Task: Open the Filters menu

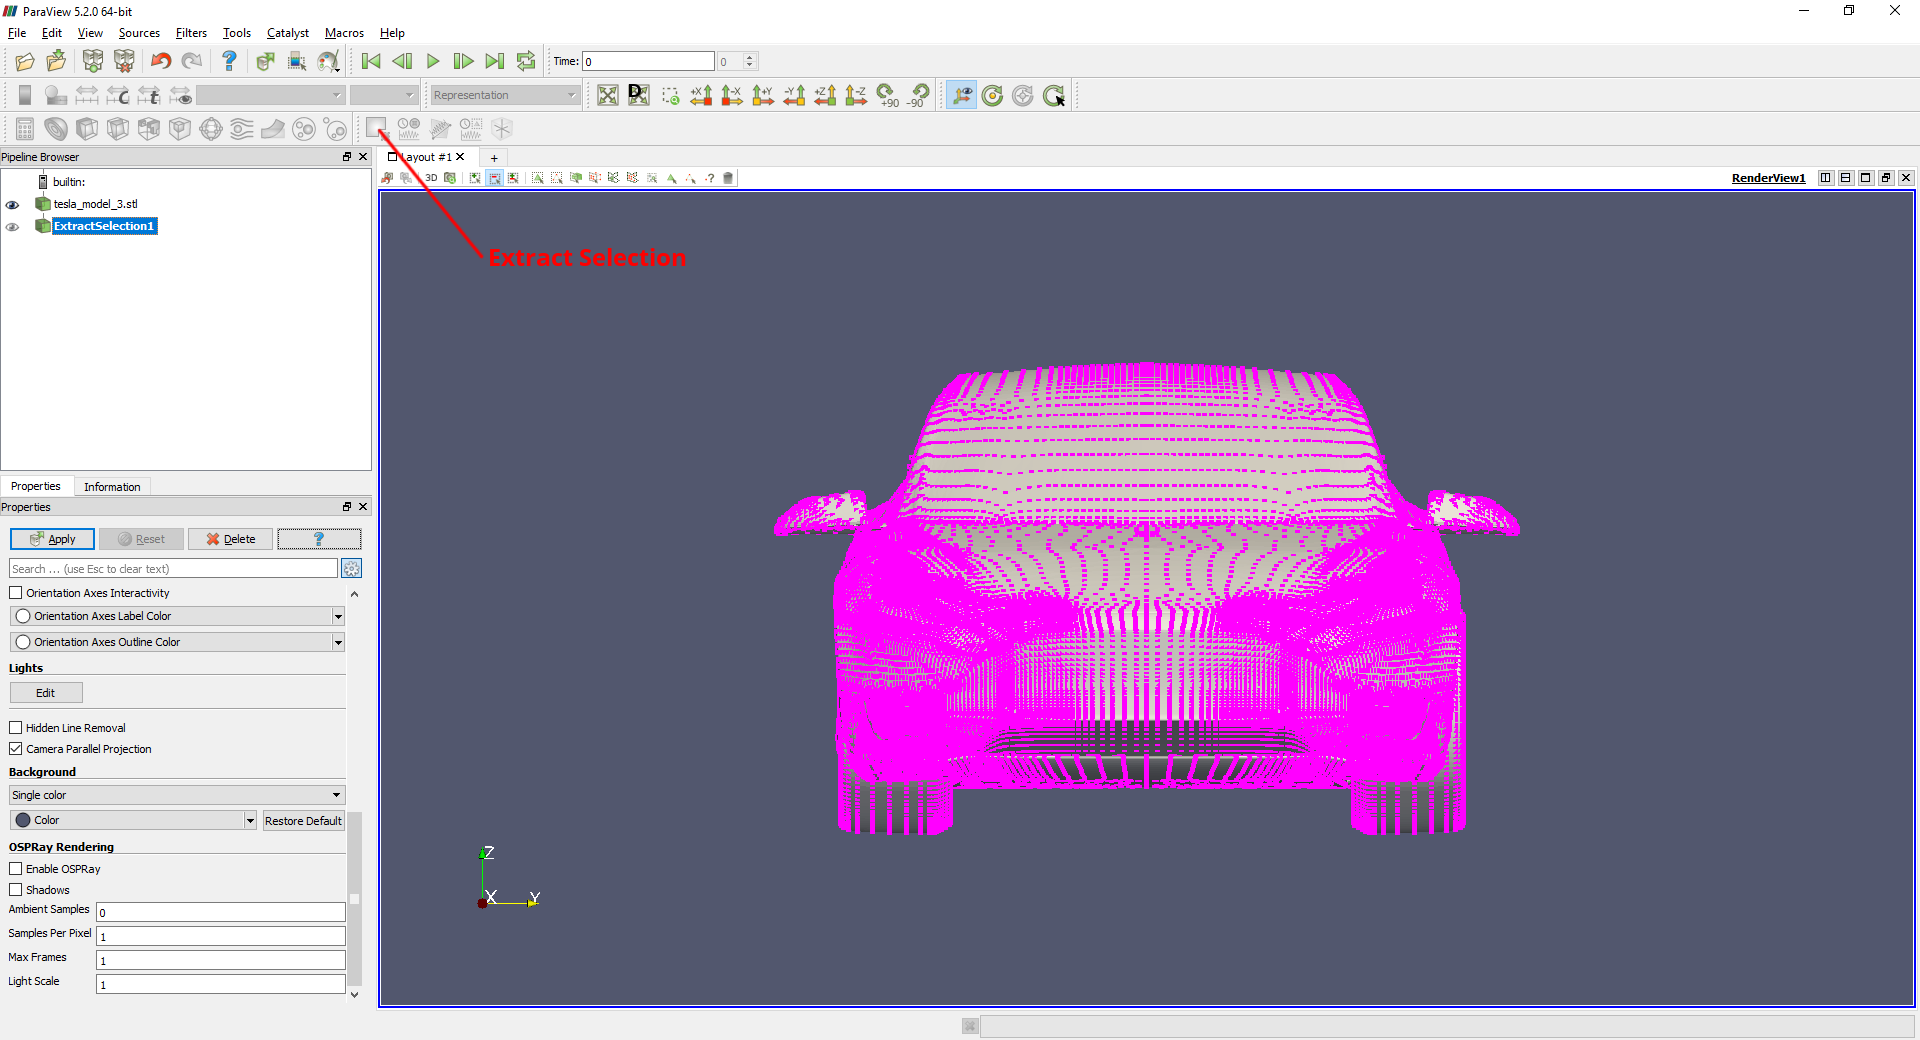Action: click(191, 33)
